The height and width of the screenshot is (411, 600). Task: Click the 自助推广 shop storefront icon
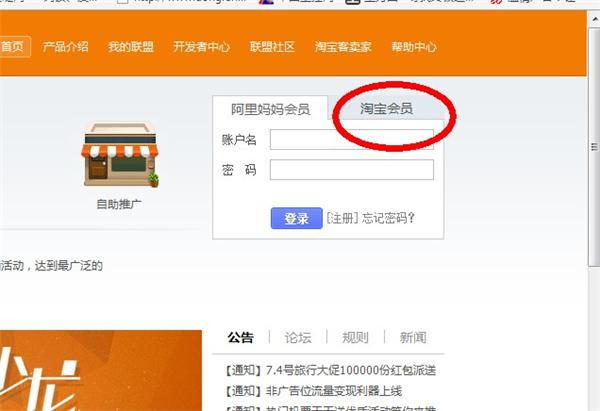[x=120, y=155]
